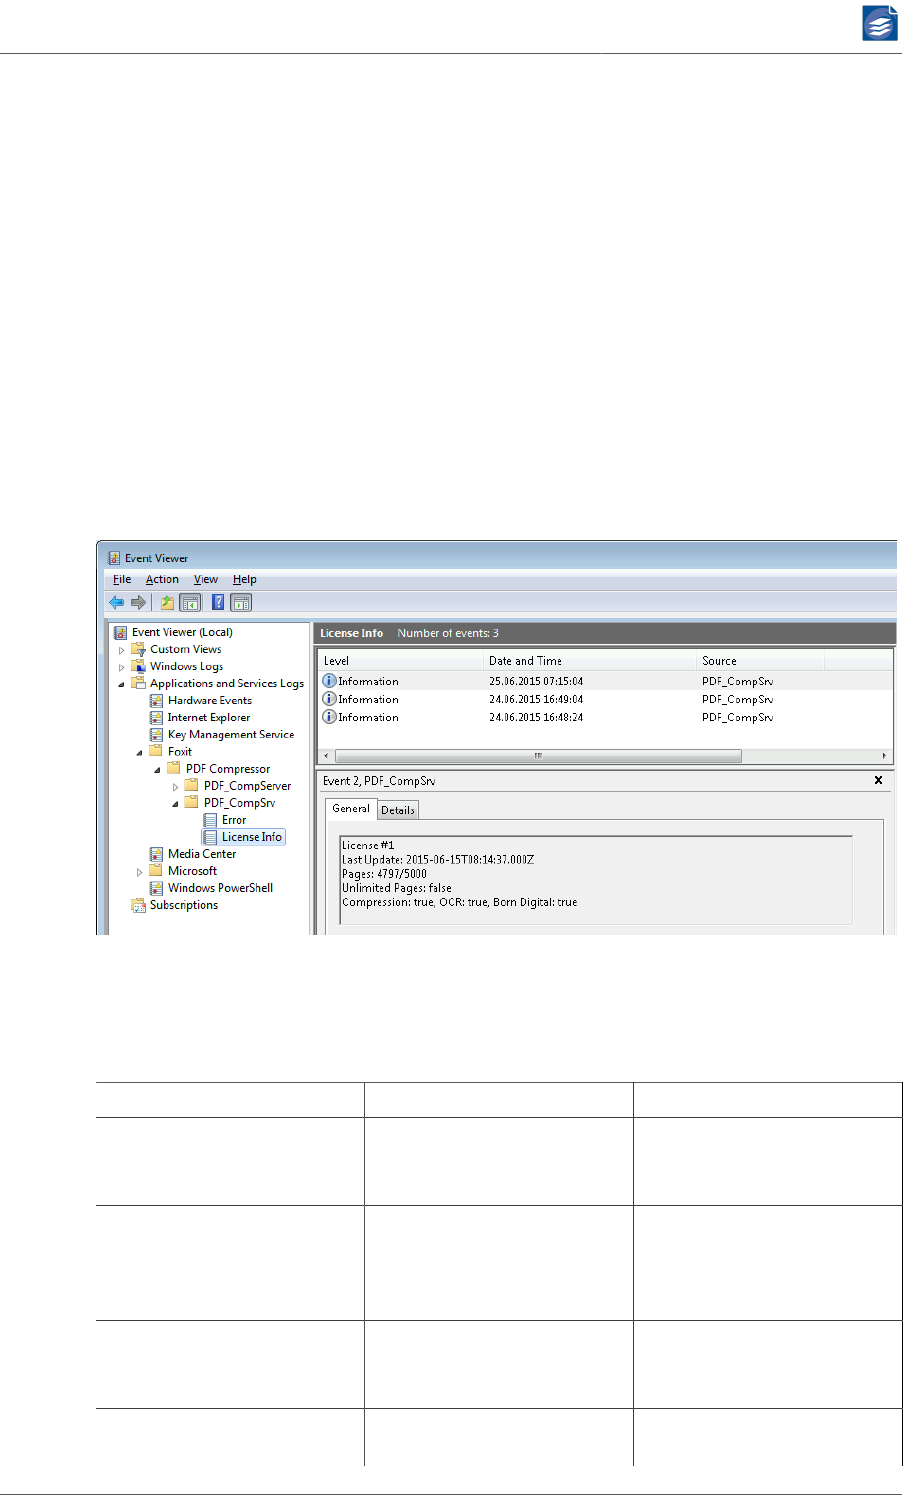The width and height of the screenshot is (903, 1495).
Task: Click PDF_CompSrv source of 25.06.2015 event
Action: click(x=737, y=681)
